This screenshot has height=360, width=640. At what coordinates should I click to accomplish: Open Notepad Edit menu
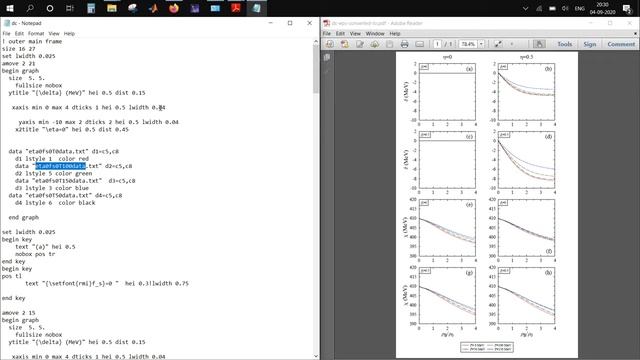19,33
